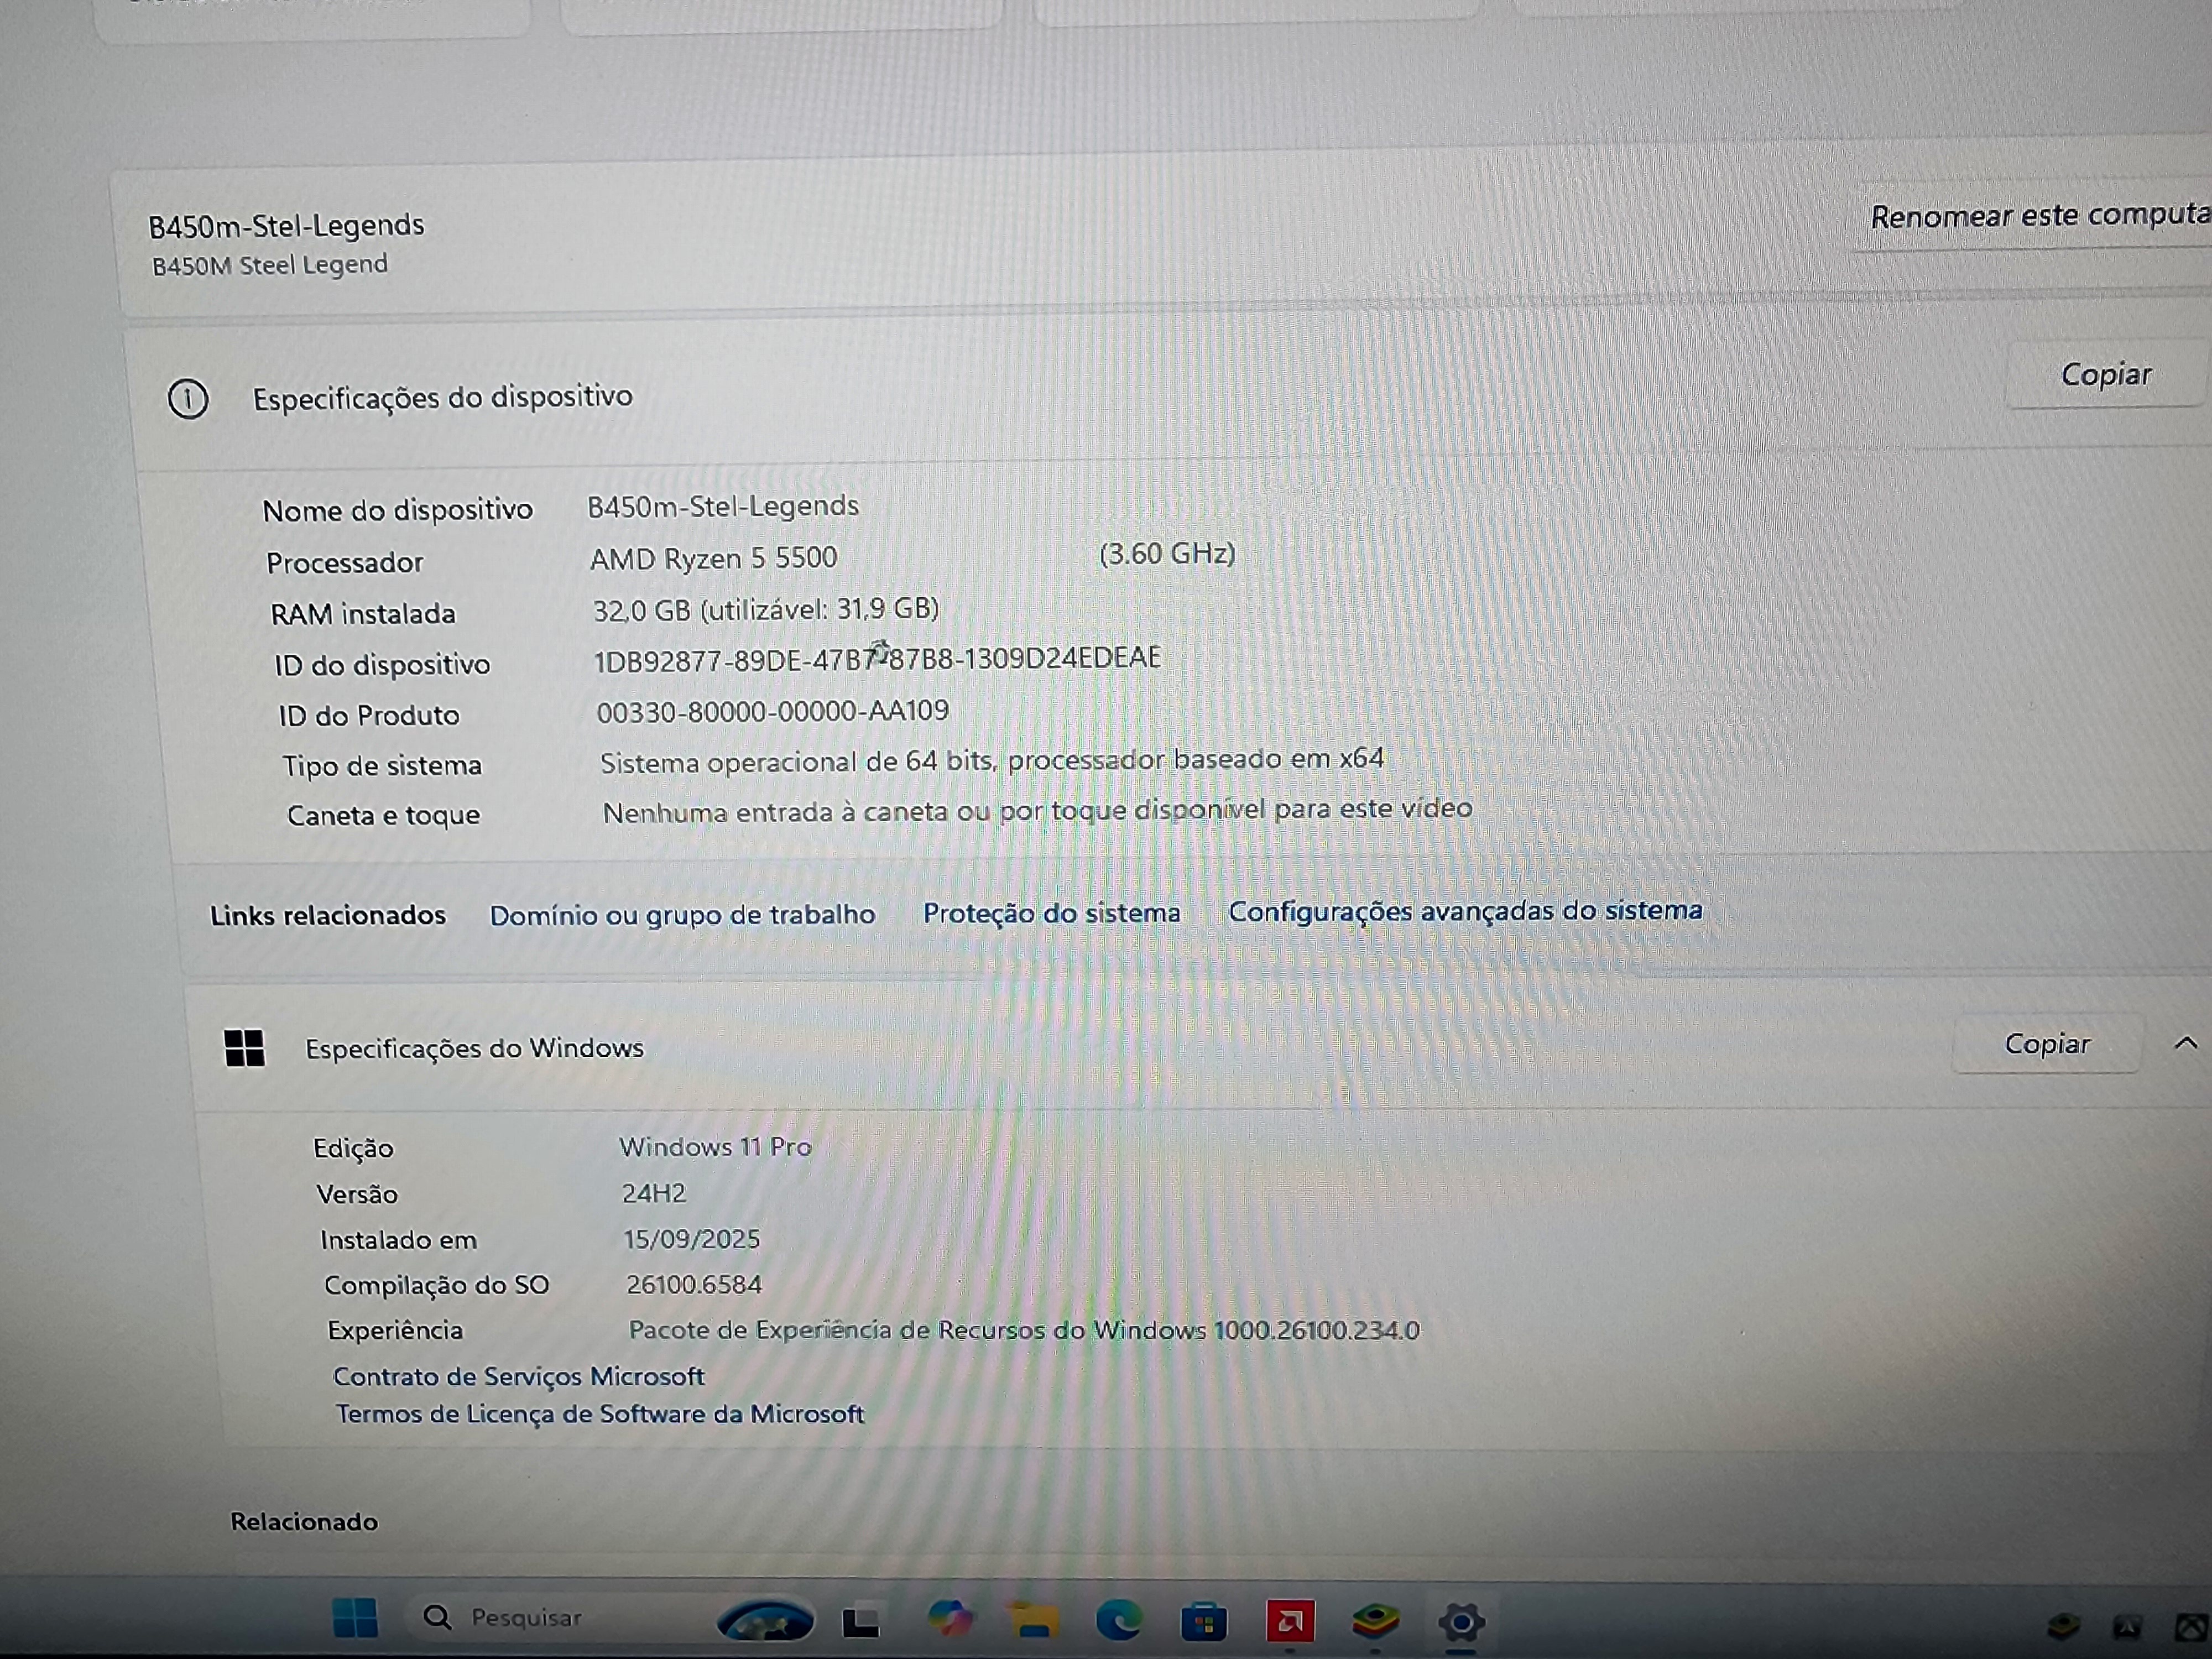Collapse Especificações do Windows section
The width and height of the screenshot is (2212, 1659).
point(2186,1043)
